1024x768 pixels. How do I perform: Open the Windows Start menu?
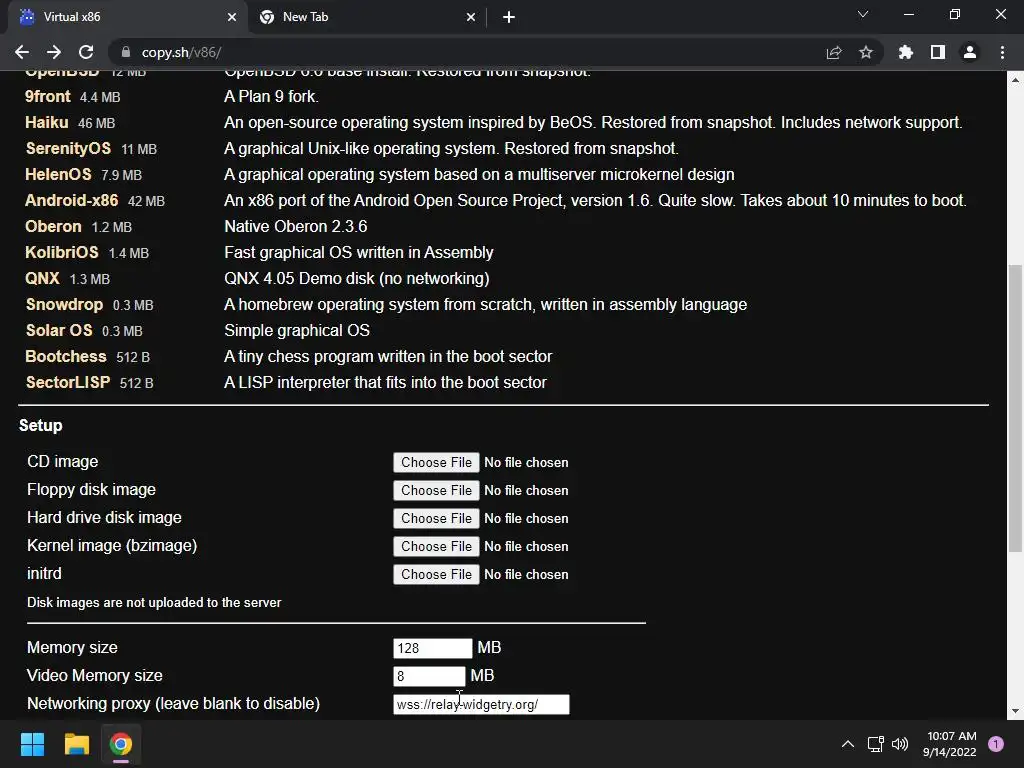(33, 744)
